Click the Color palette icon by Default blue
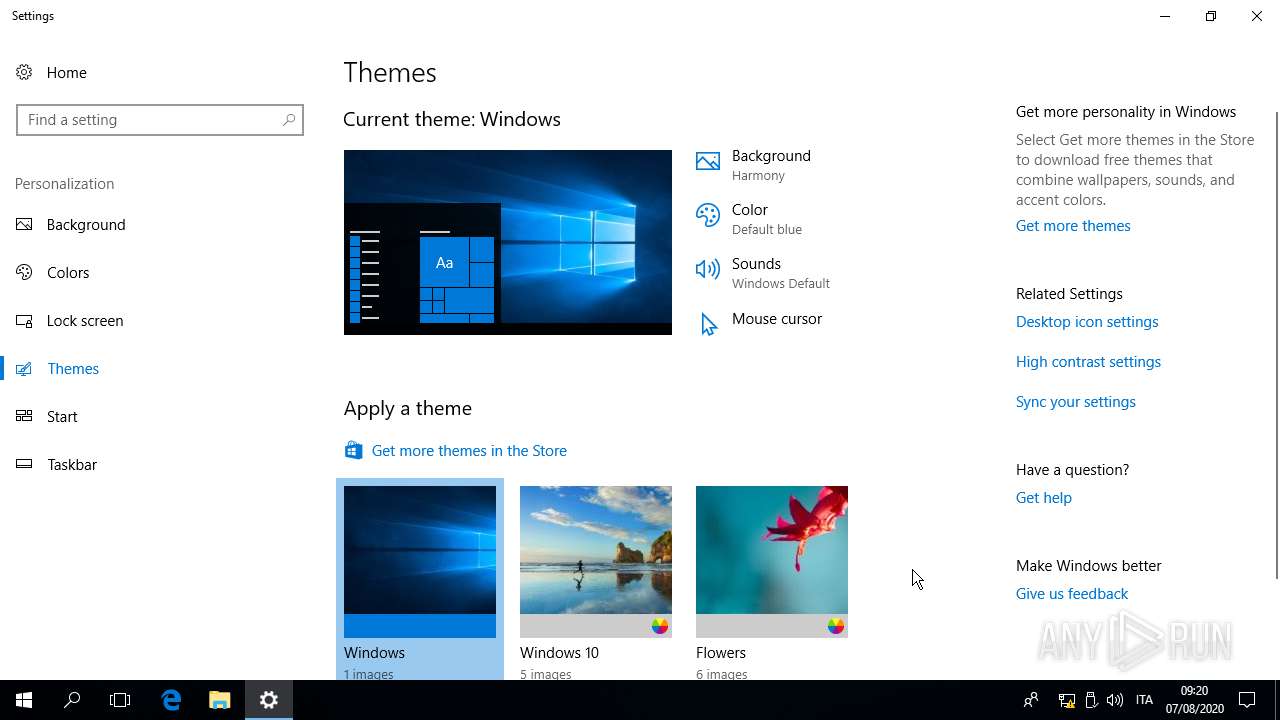 point(708,215)
